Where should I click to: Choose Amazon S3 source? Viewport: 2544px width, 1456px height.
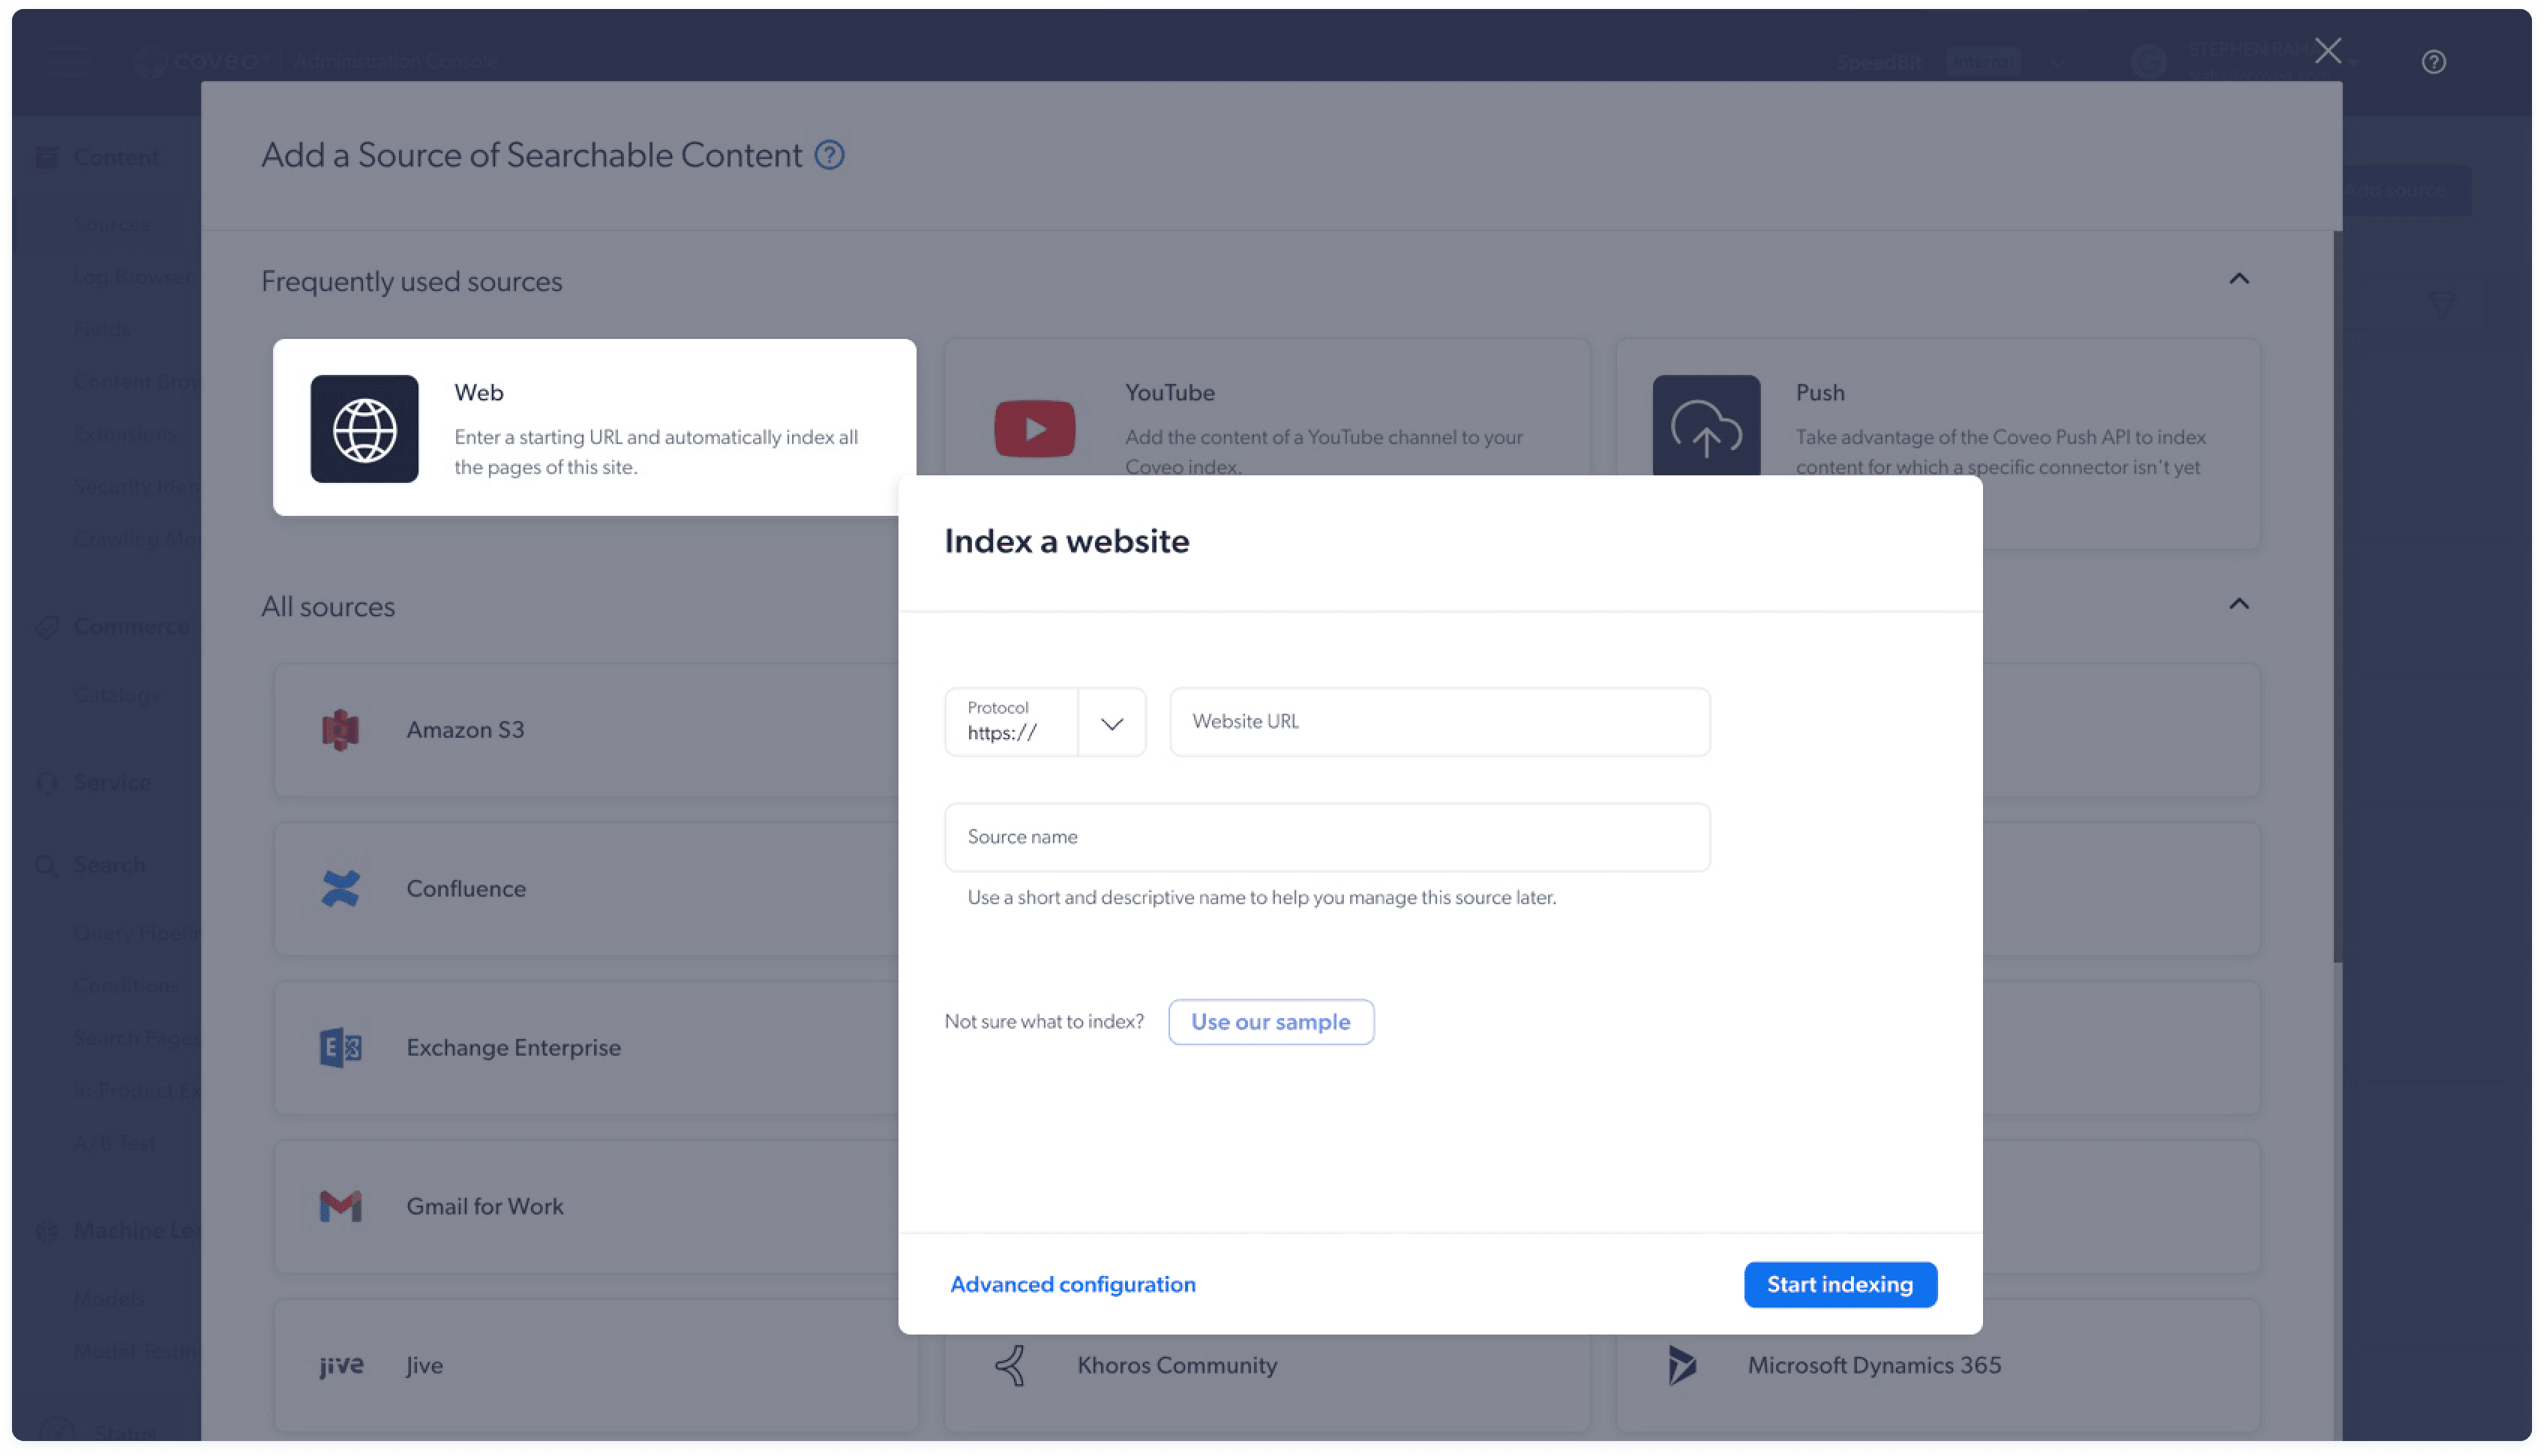coord(586,730)
